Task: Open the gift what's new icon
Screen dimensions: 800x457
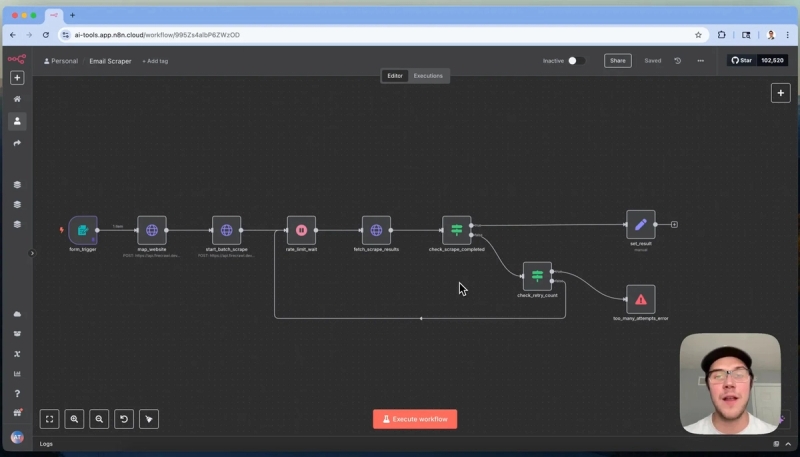Action: pyautogui.click(x=17, y=413)
